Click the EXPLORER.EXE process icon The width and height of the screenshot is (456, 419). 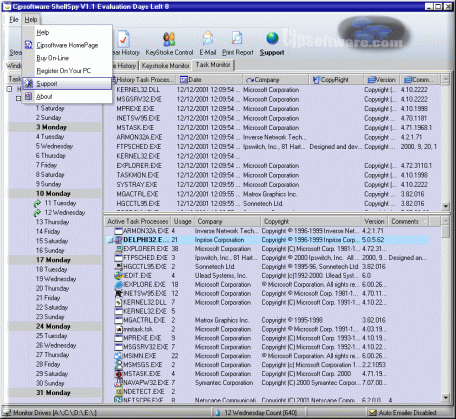[118, 249]
